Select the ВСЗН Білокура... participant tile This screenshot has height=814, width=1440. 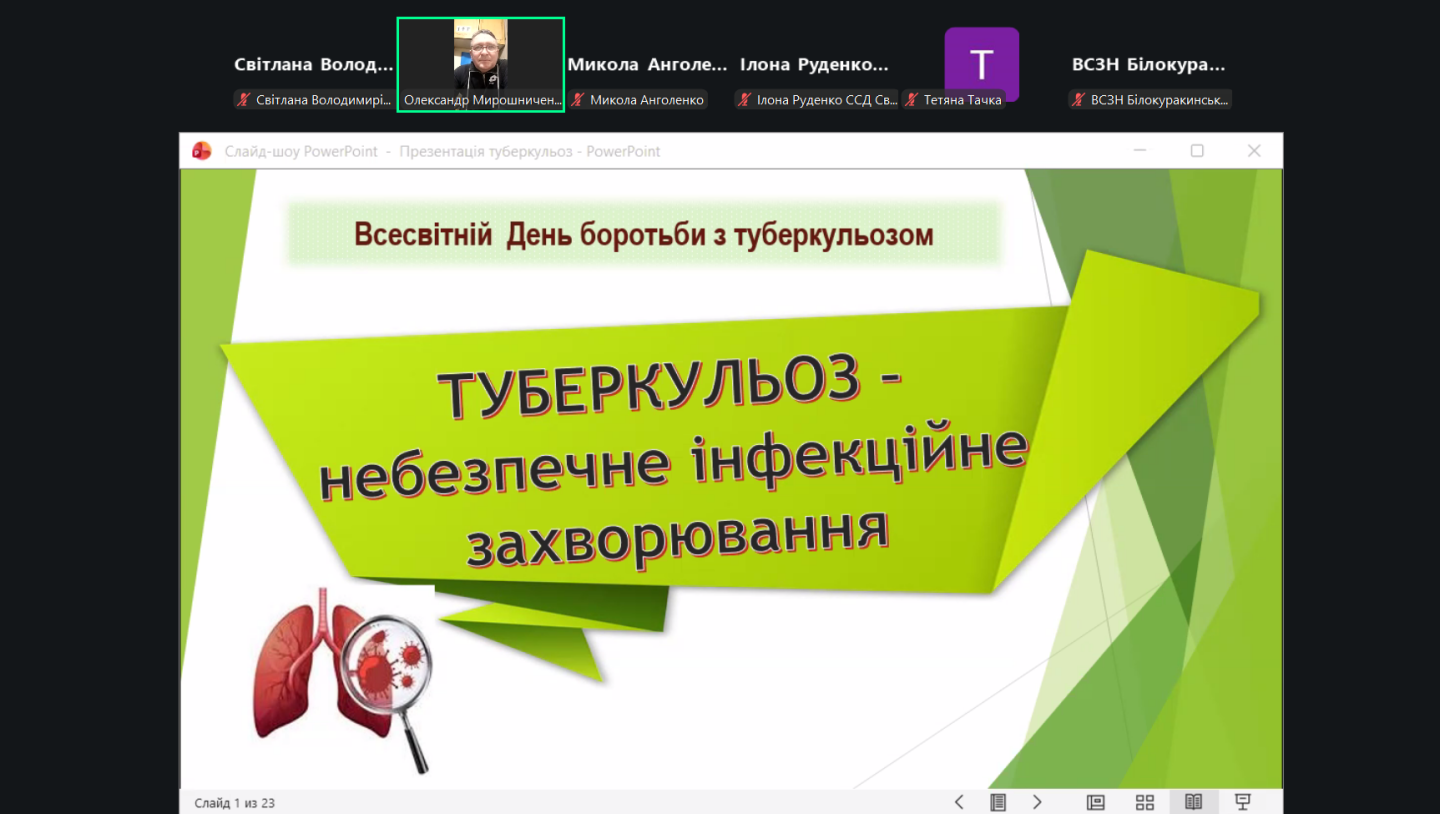[1149, 65]
